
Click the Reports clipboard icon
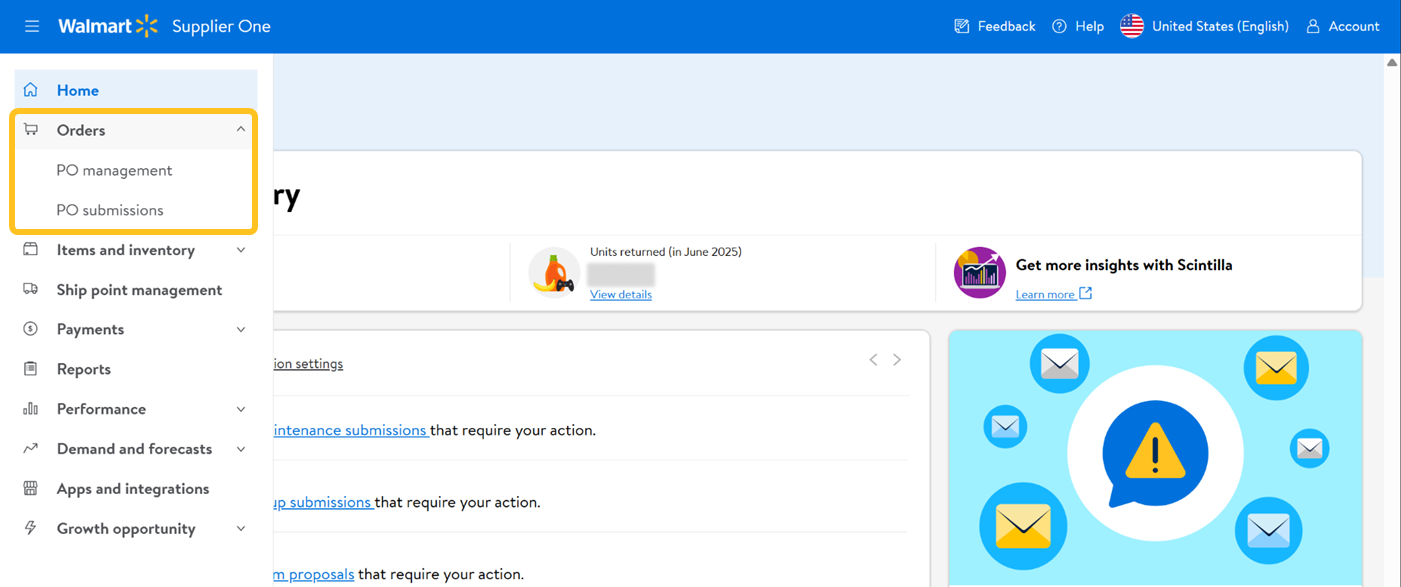coord(31,369)
